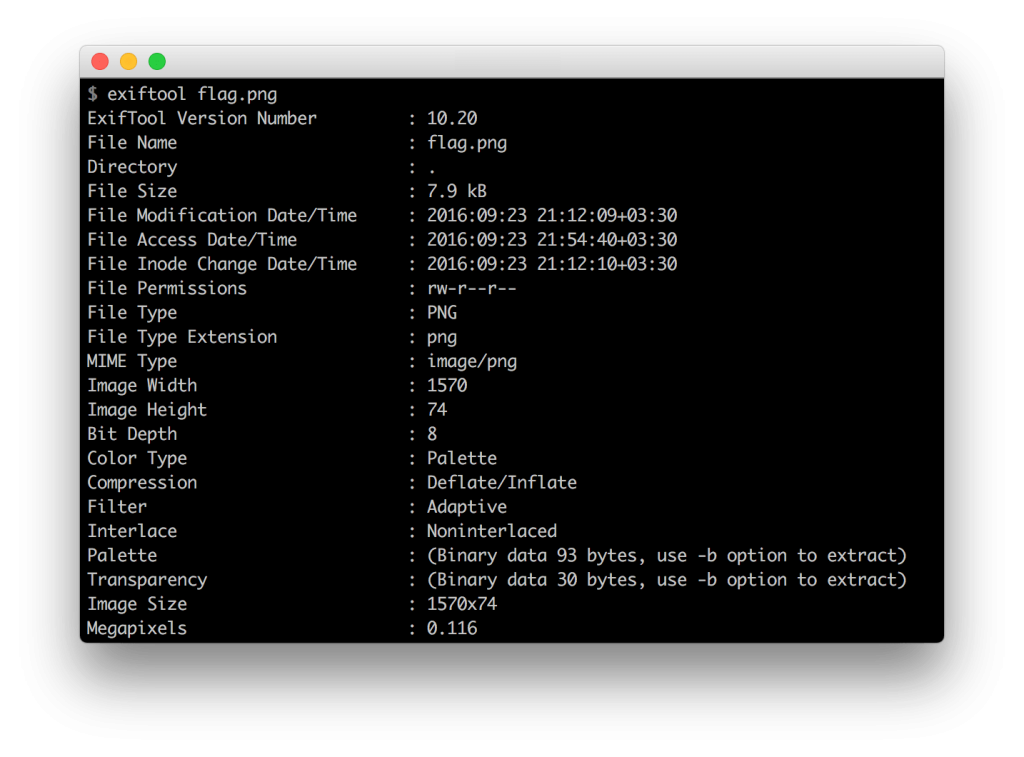Click the yellow minimize window button
The width and height of the screenshot is (1024, 757).
(x=128, y=62)
